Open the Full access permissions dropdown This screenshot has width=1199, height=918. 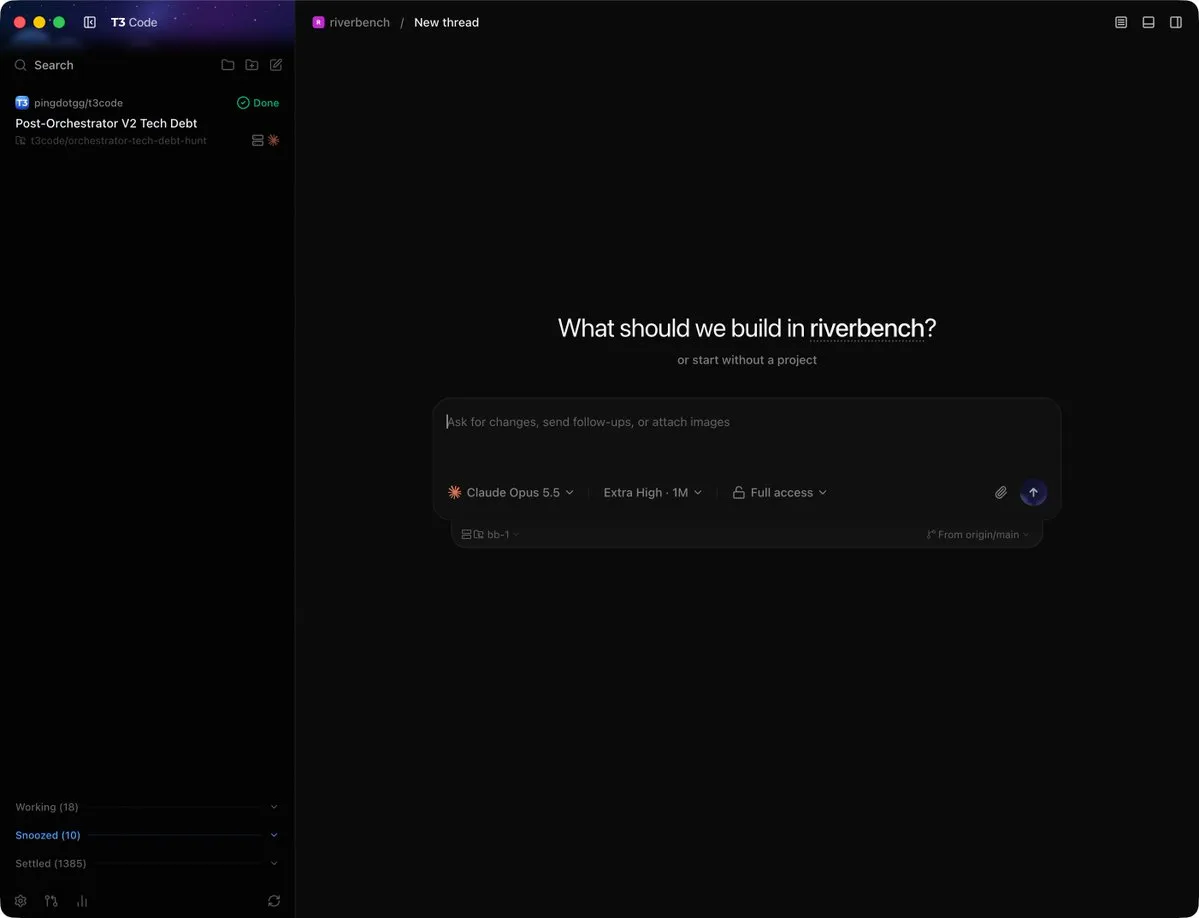tap(779, 492)
